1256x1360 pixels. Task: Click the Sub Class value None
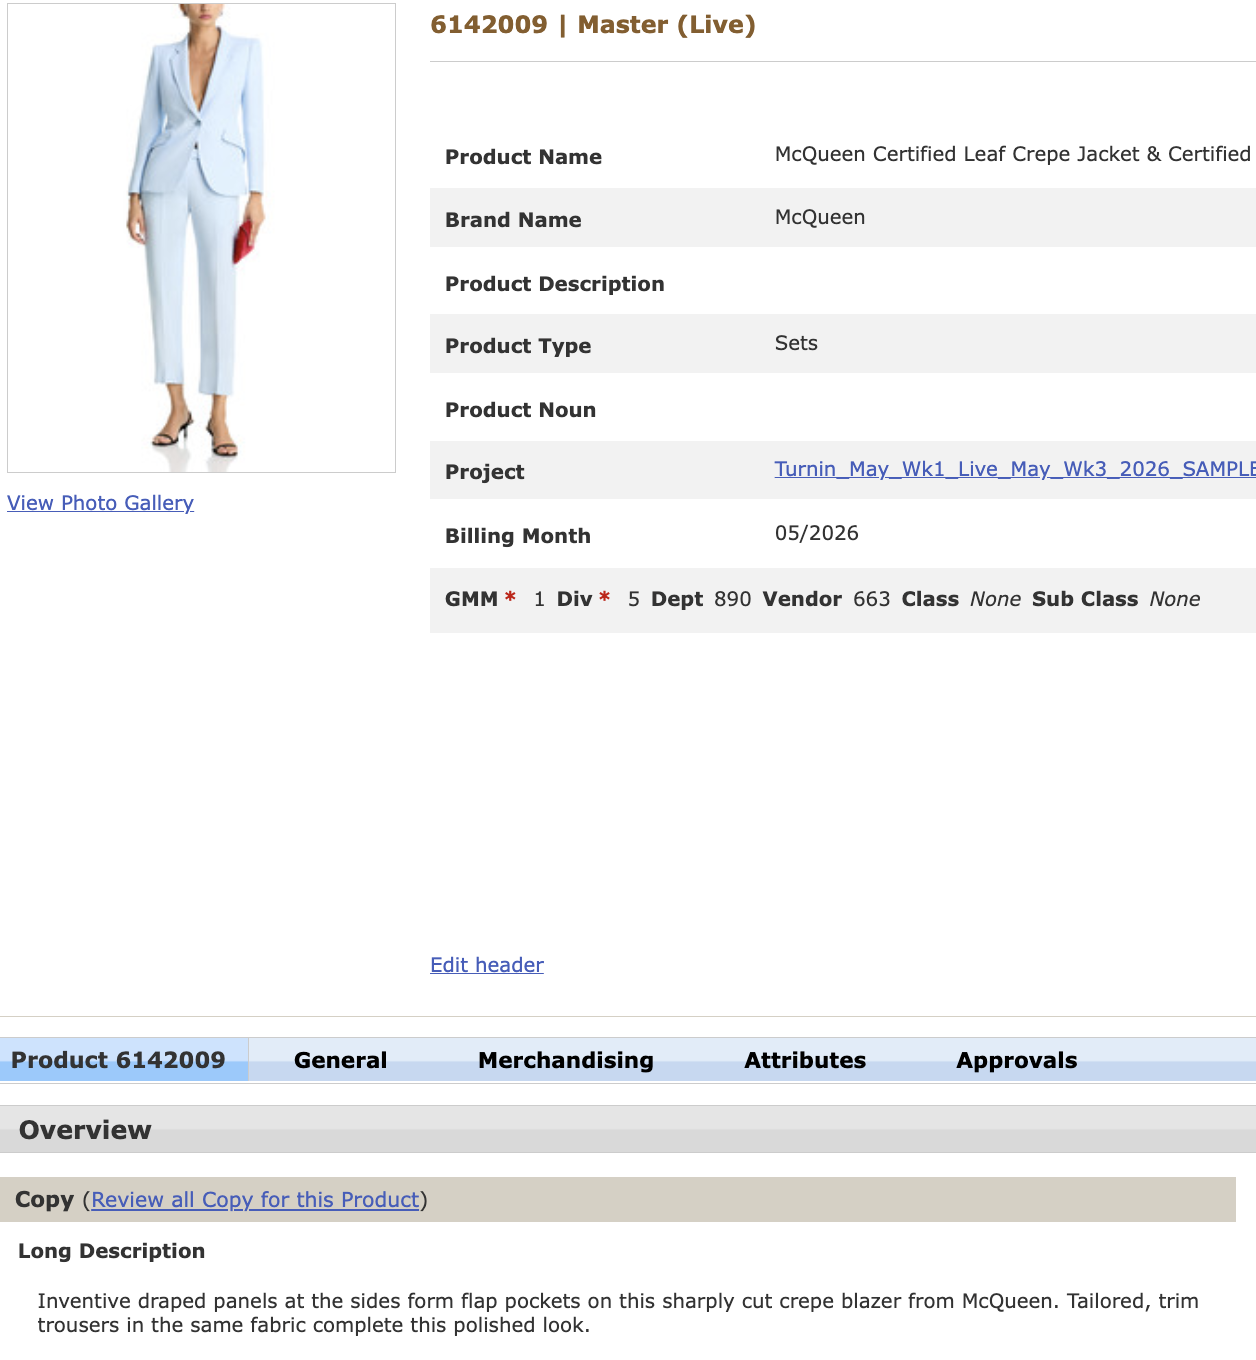[x=1175, y=599]
